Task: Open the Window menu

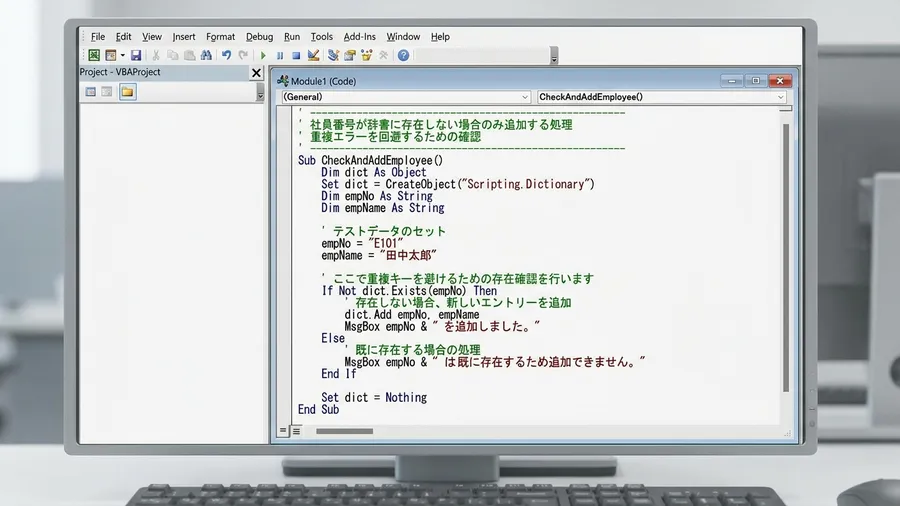Action: pos(403,37)
